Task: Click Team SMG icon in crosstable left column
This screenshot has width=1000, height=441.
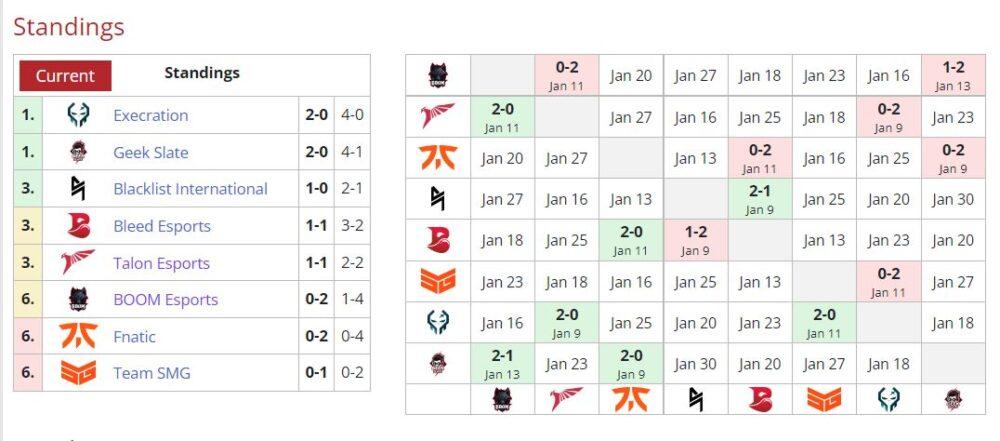Action: tap(438, 281)
